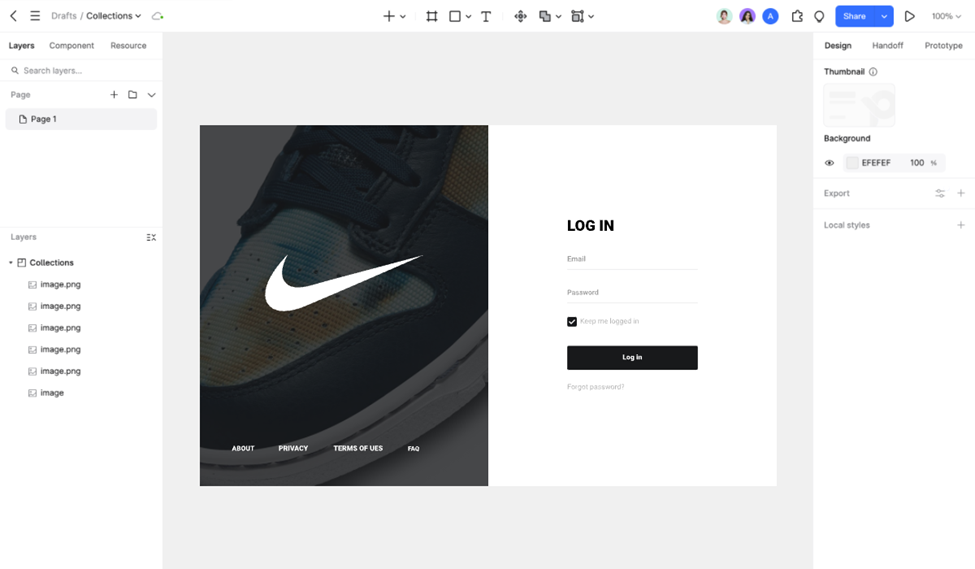Select the Frame tool
This screenshot has width=975, height=569.
click(x=432, y=16)
